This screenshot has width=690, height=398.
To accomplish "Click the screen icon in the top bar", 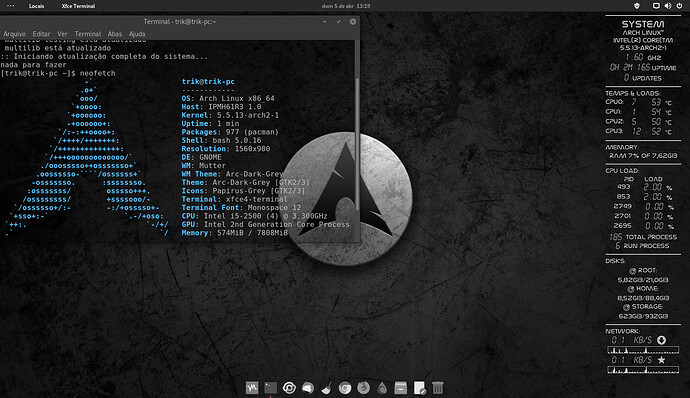I will pos(656,6).
